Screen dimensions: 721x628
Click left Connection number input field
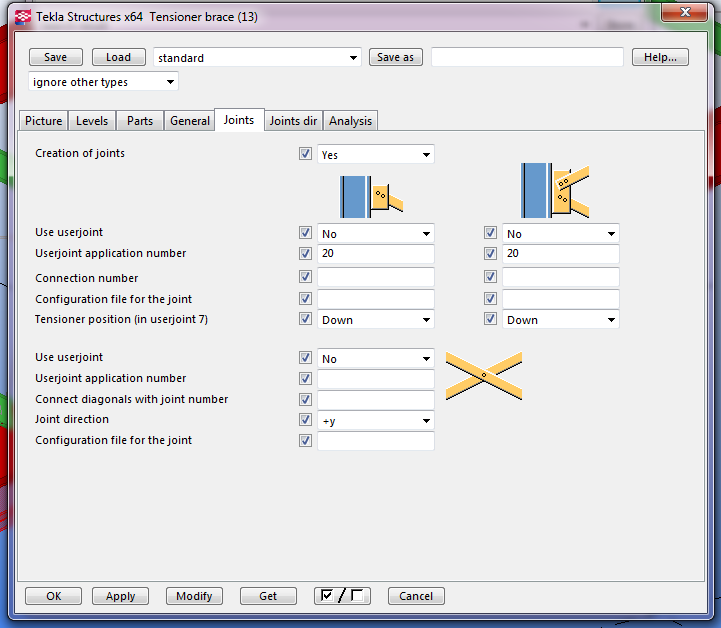376,277
